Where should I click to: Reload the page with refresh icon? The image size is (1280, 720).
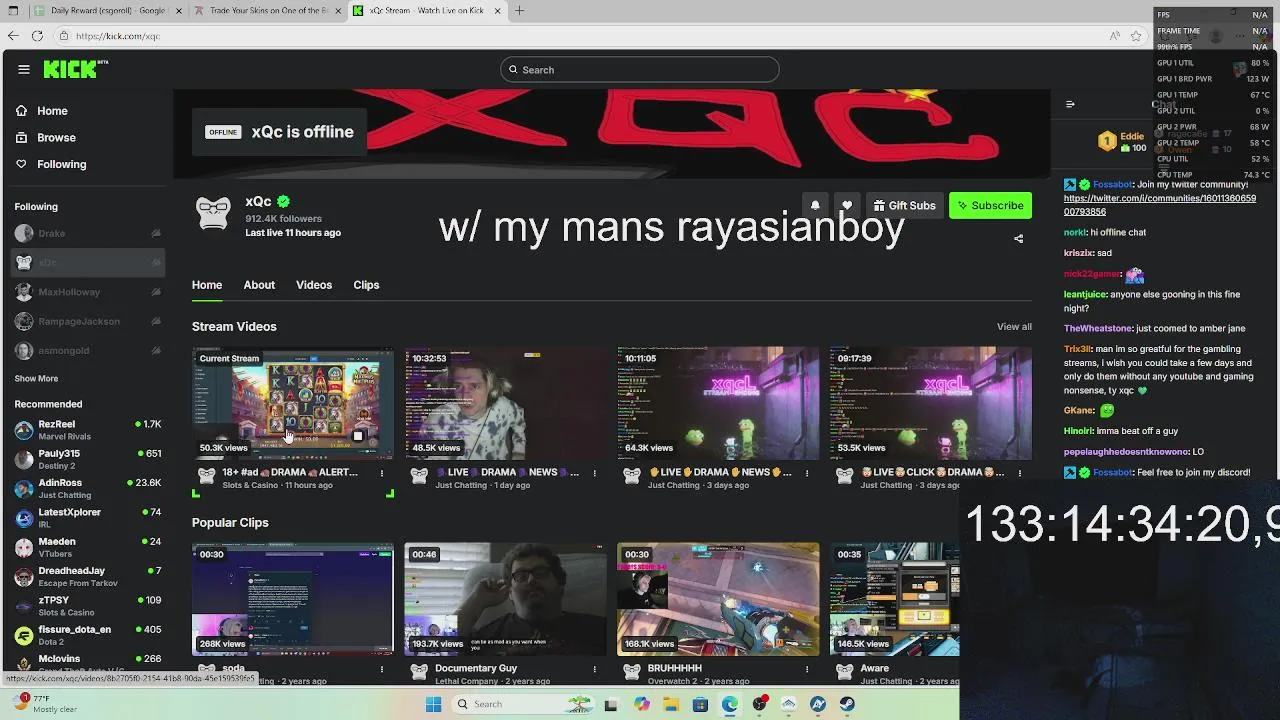[x=37, y=36]
